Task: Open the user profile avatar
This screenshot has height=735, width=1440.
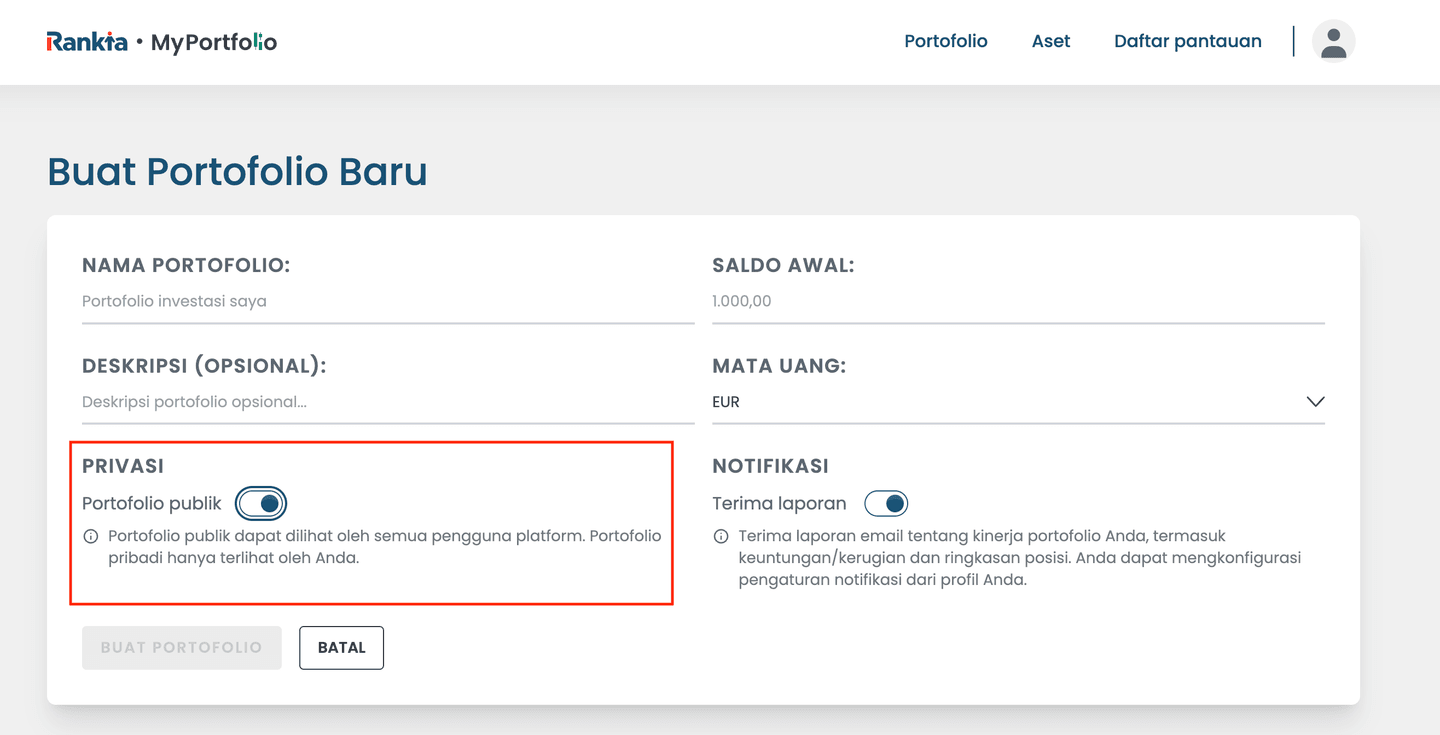Action: (1333, 41)
